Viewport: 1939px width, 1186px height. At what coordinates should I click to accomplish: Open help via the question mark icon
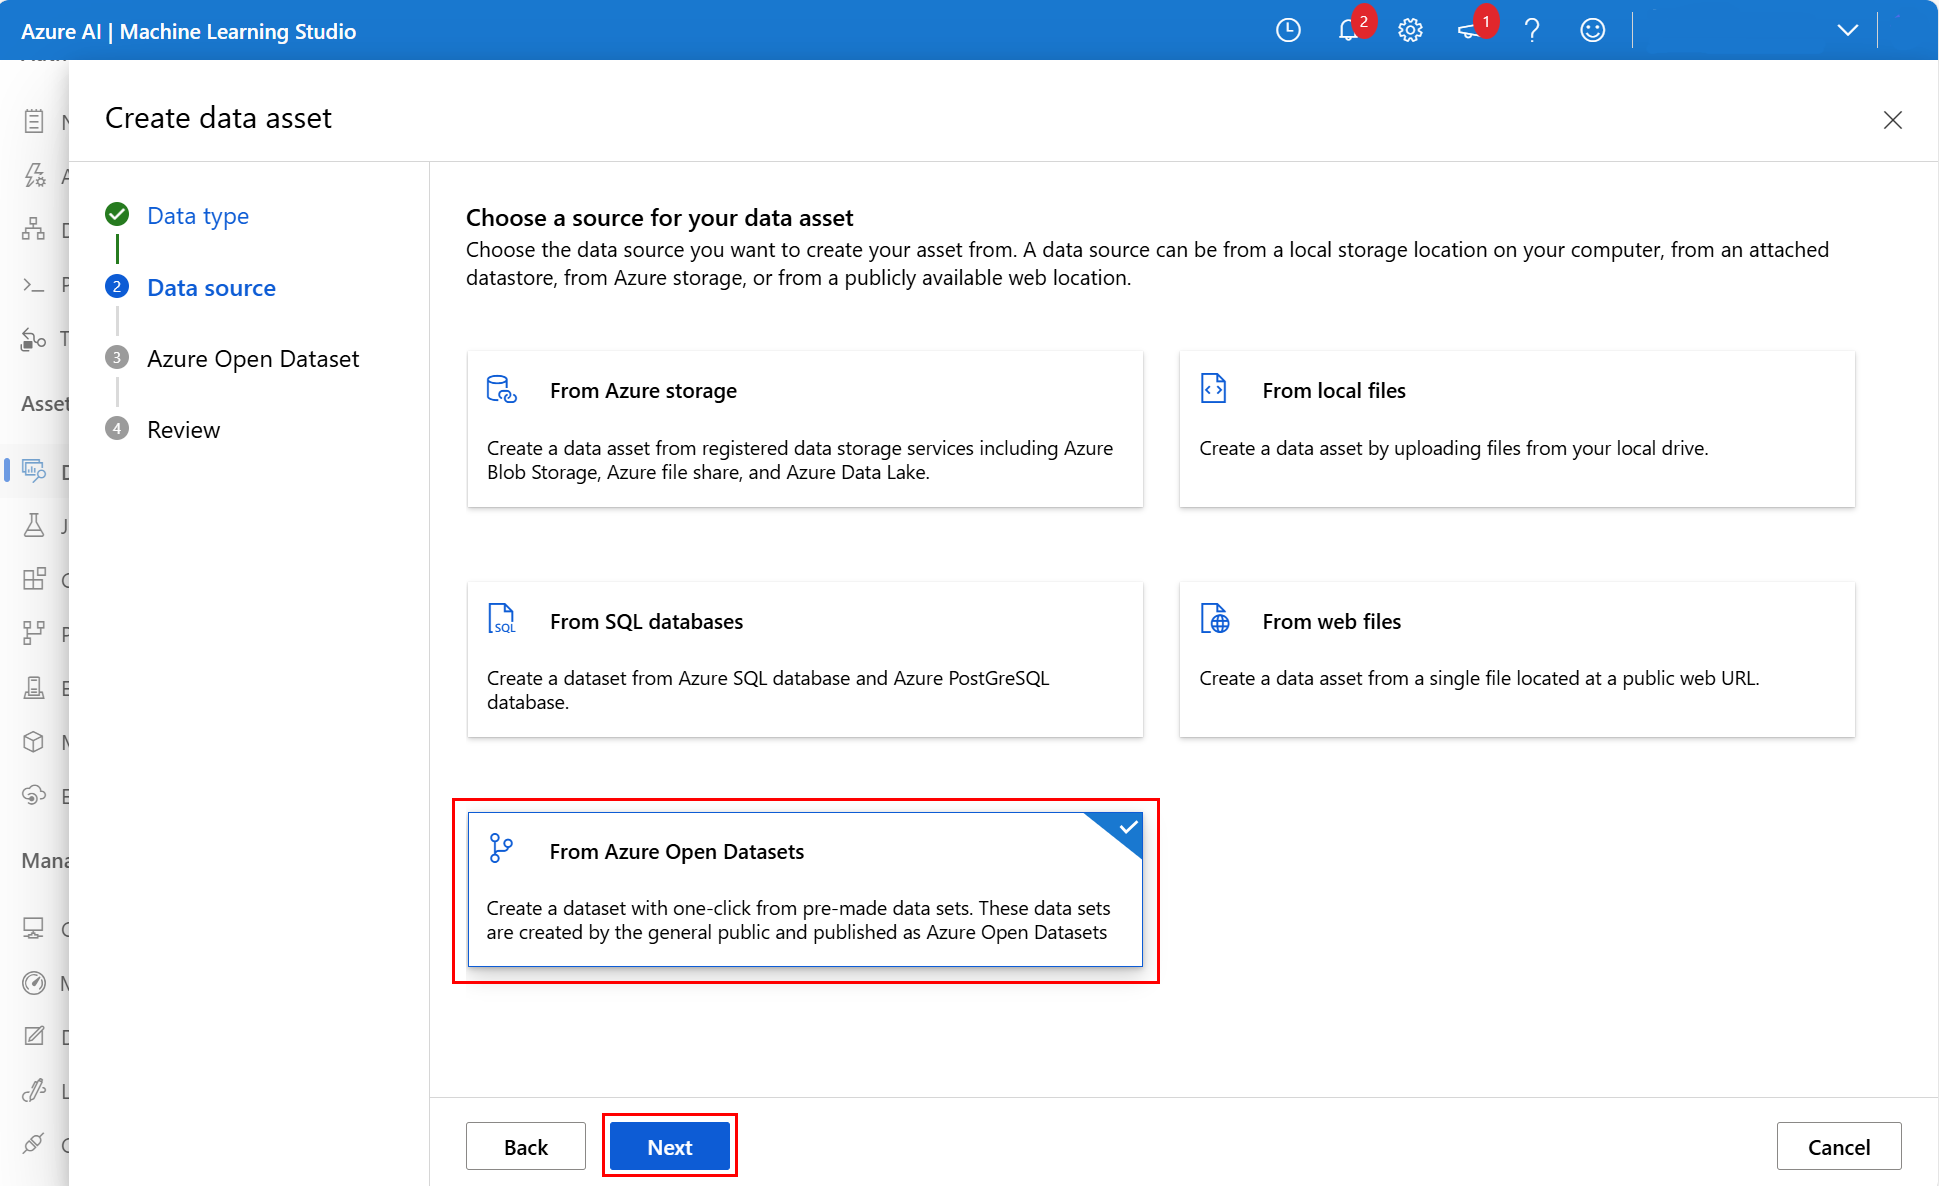point(1531,30)
